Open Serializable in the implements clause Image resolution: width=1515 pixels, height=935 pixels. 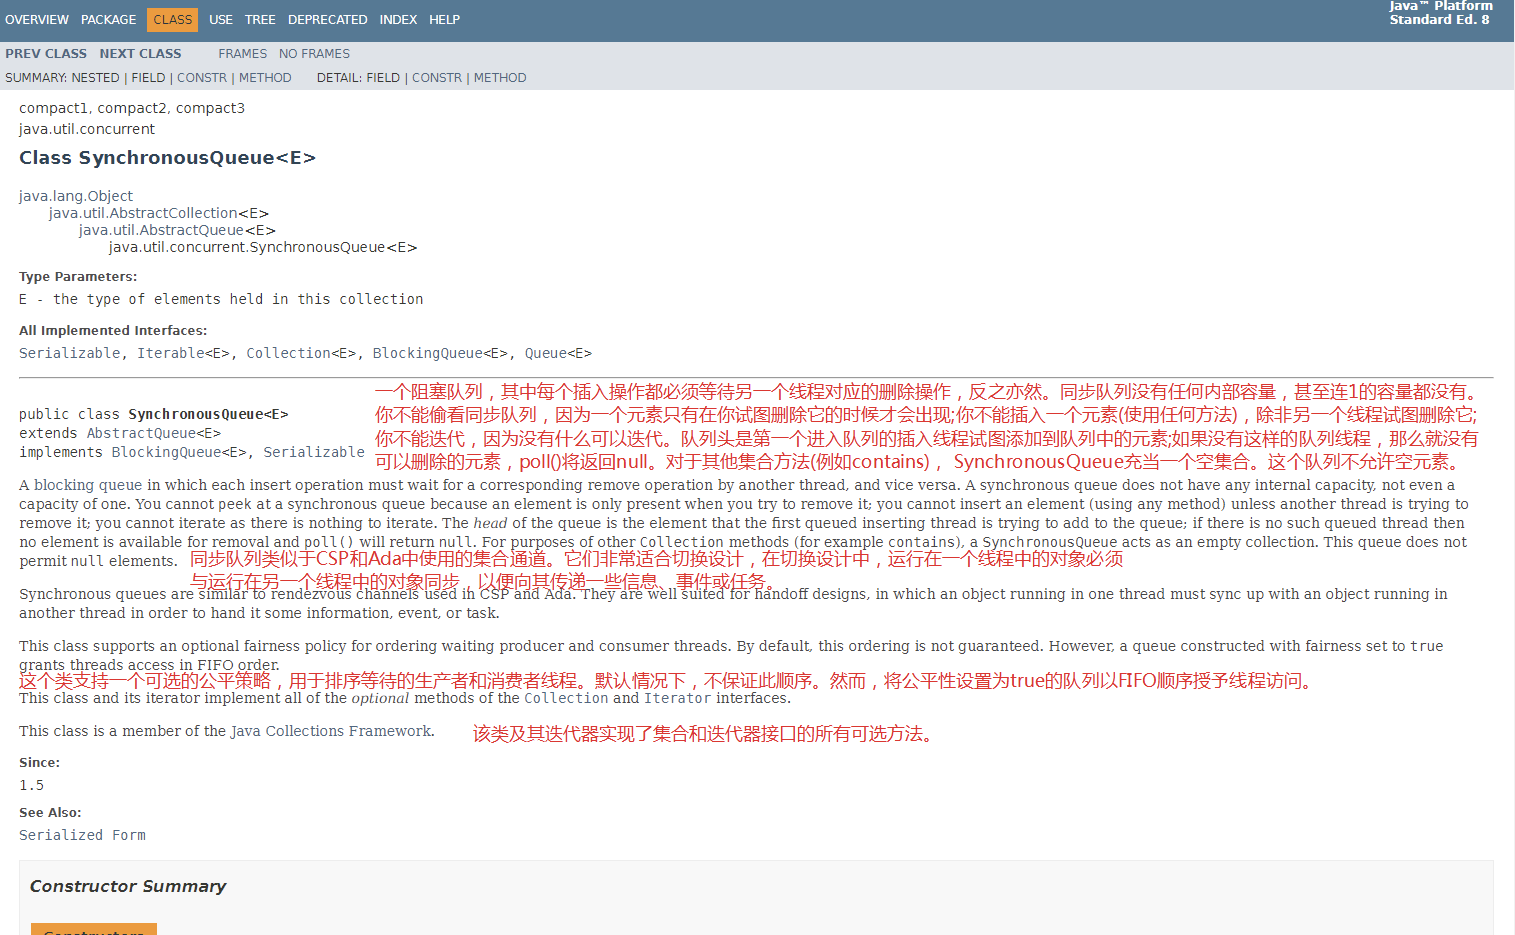pos(314,452)
